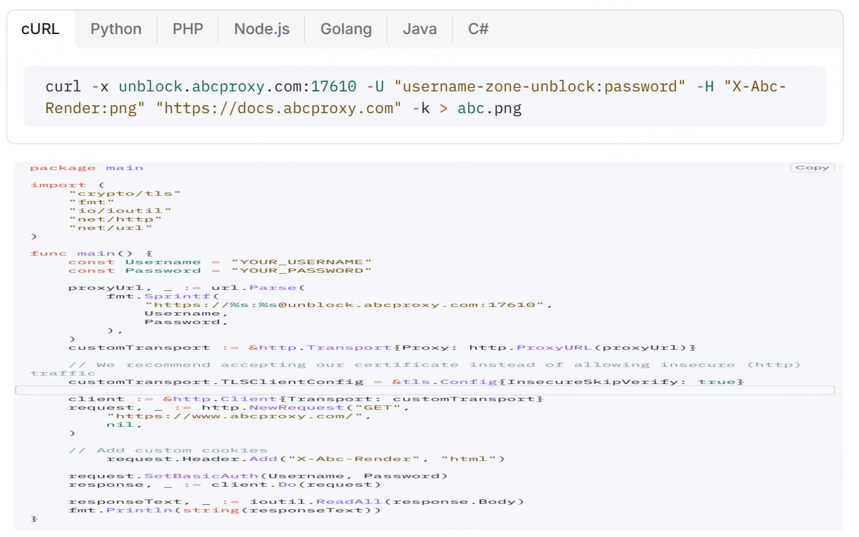Switch to the Python tab
The height and width of the screenshot is (537, 859).
tap(116, 29)
